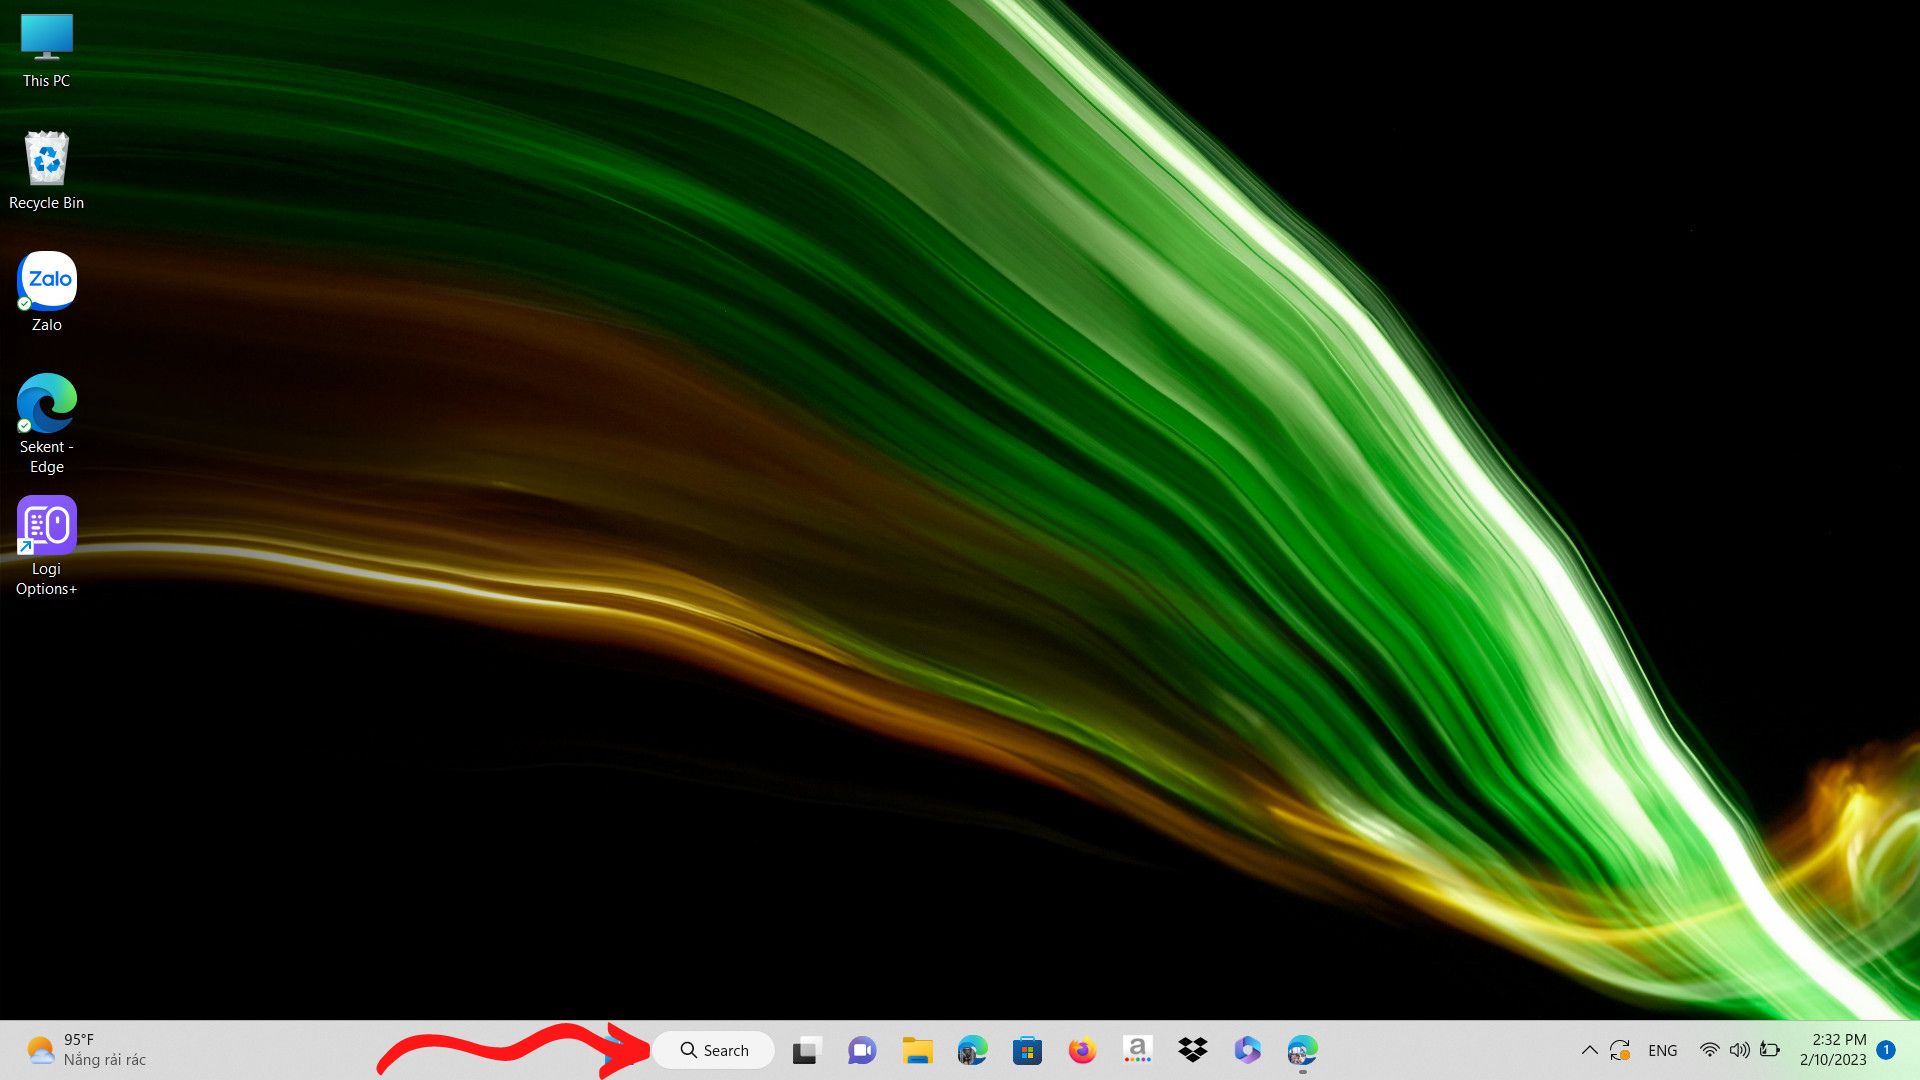The image size is (1920, 1080).
Task: Click the taskbar Search box
Action: click(x=714, y=1050)
